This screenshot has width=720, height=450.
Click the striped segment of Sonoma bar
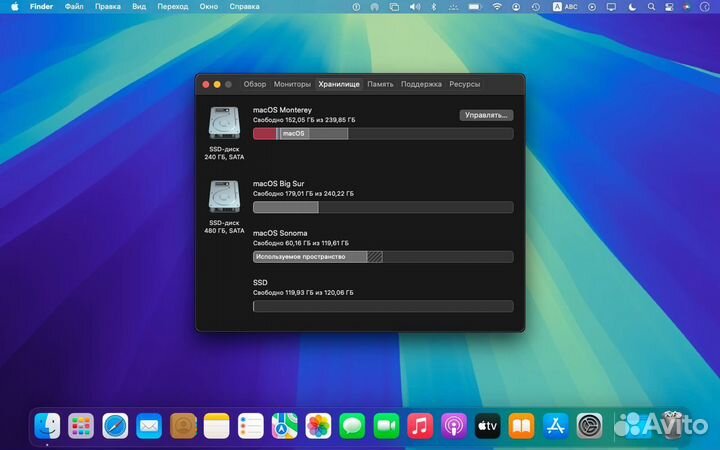click(375, 257)
